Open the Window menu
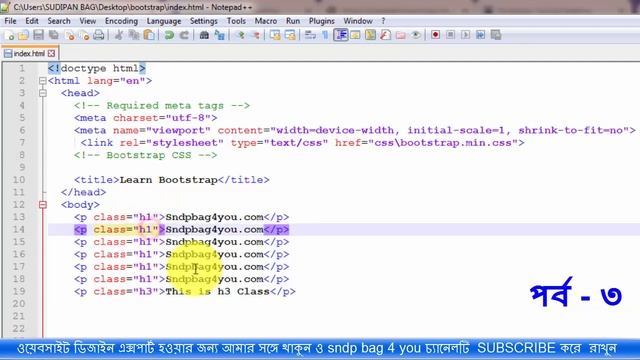640x360 pixels. pyautogui.click(x=358, y=21)
